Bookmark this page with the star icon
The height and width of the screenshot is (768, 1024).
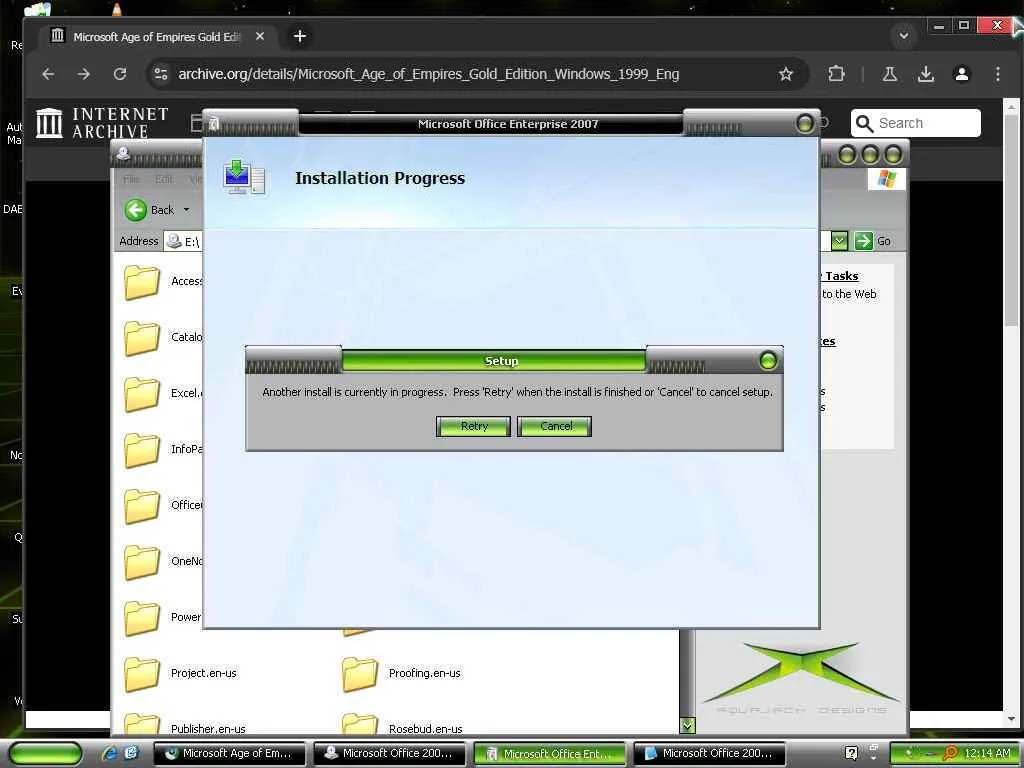(x=786, y=74)
